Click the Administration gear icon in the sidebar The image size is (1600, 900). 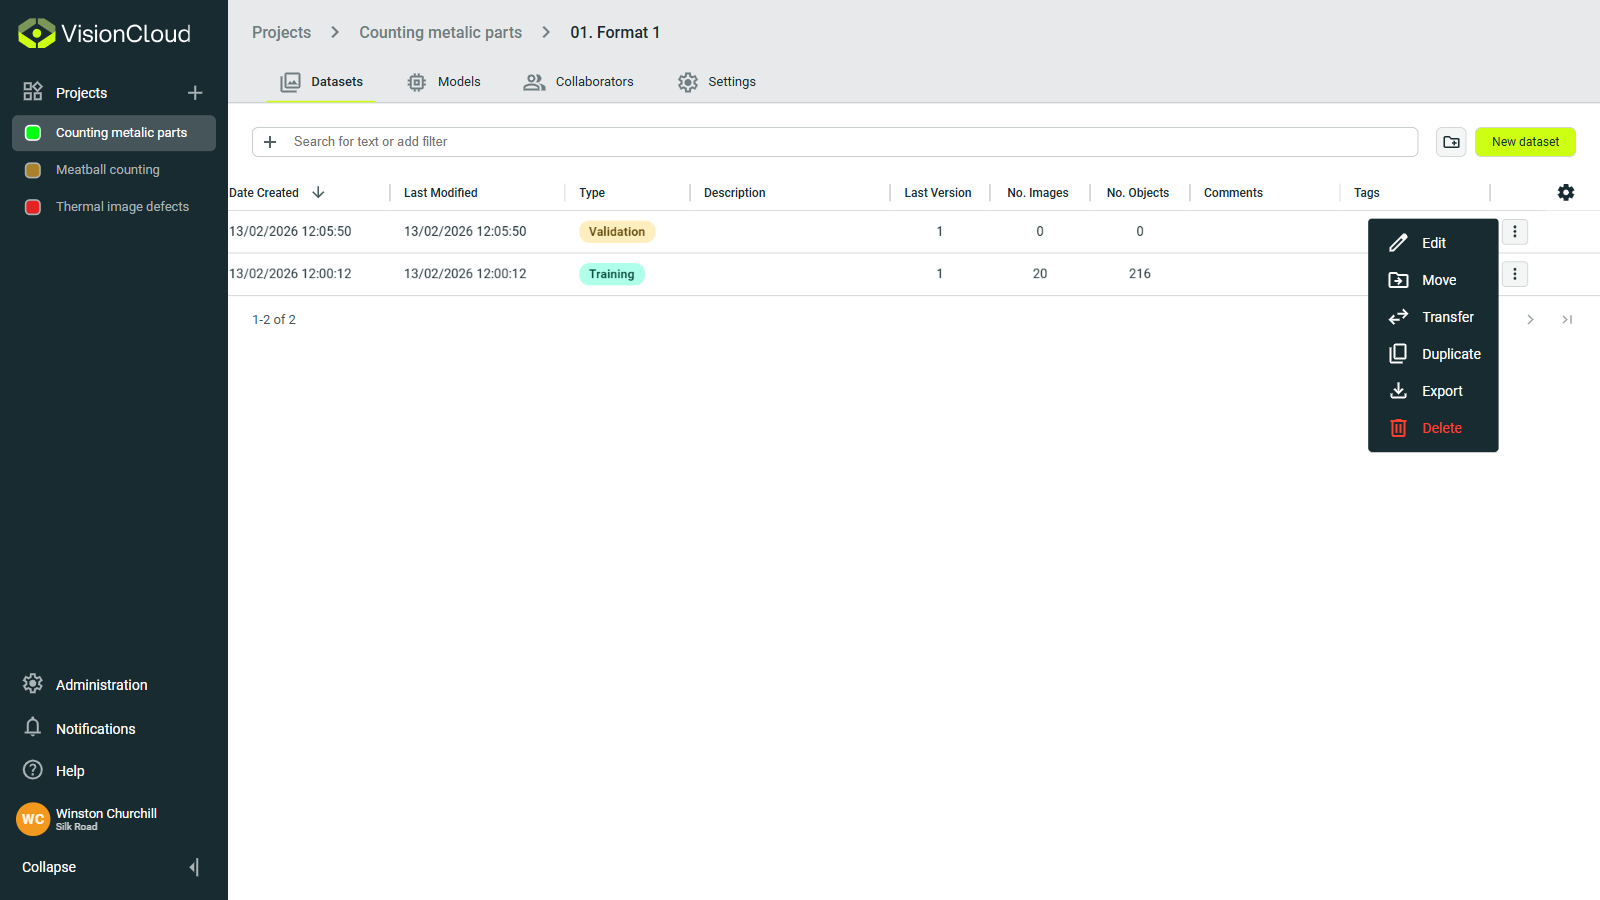33,684
